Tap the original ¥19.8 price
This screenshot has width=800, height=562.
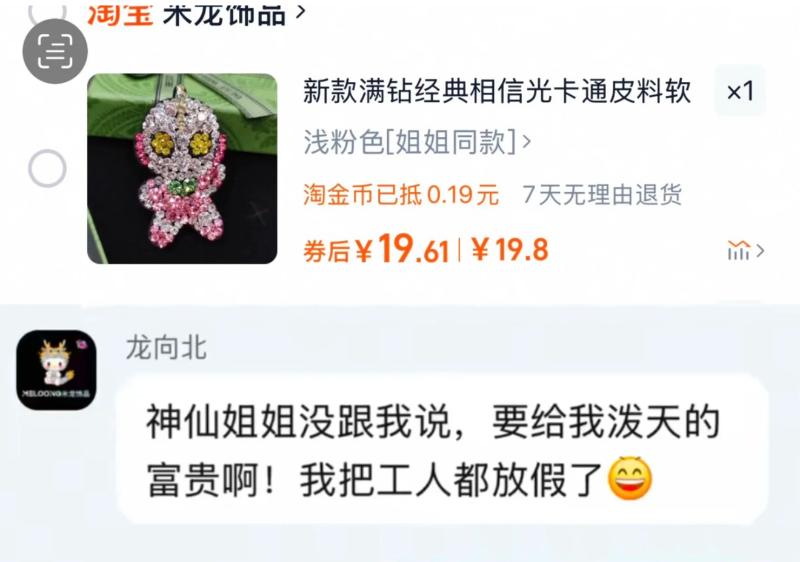(x=510, y=249)
